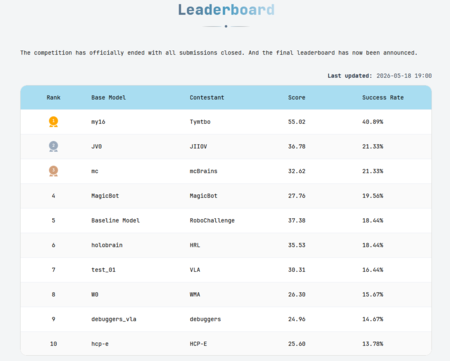Click rank number 4
This screenshot has width=450, height=361.
coord(53,196)
